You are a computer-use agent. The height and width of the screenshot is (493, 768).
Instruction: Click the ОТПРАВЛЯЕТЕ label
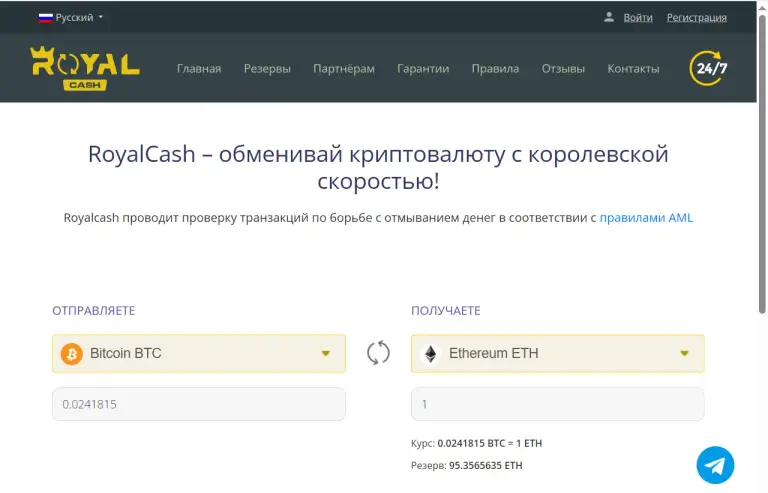(x=94, y=311)
